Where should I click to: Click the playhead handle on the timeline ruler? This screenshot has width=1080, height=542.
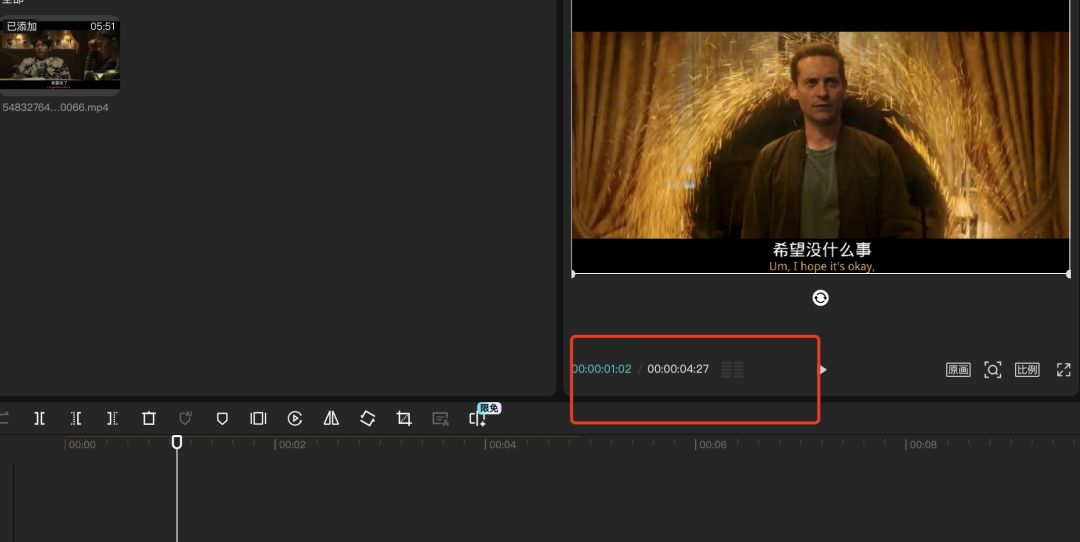[x=177, y=442]
